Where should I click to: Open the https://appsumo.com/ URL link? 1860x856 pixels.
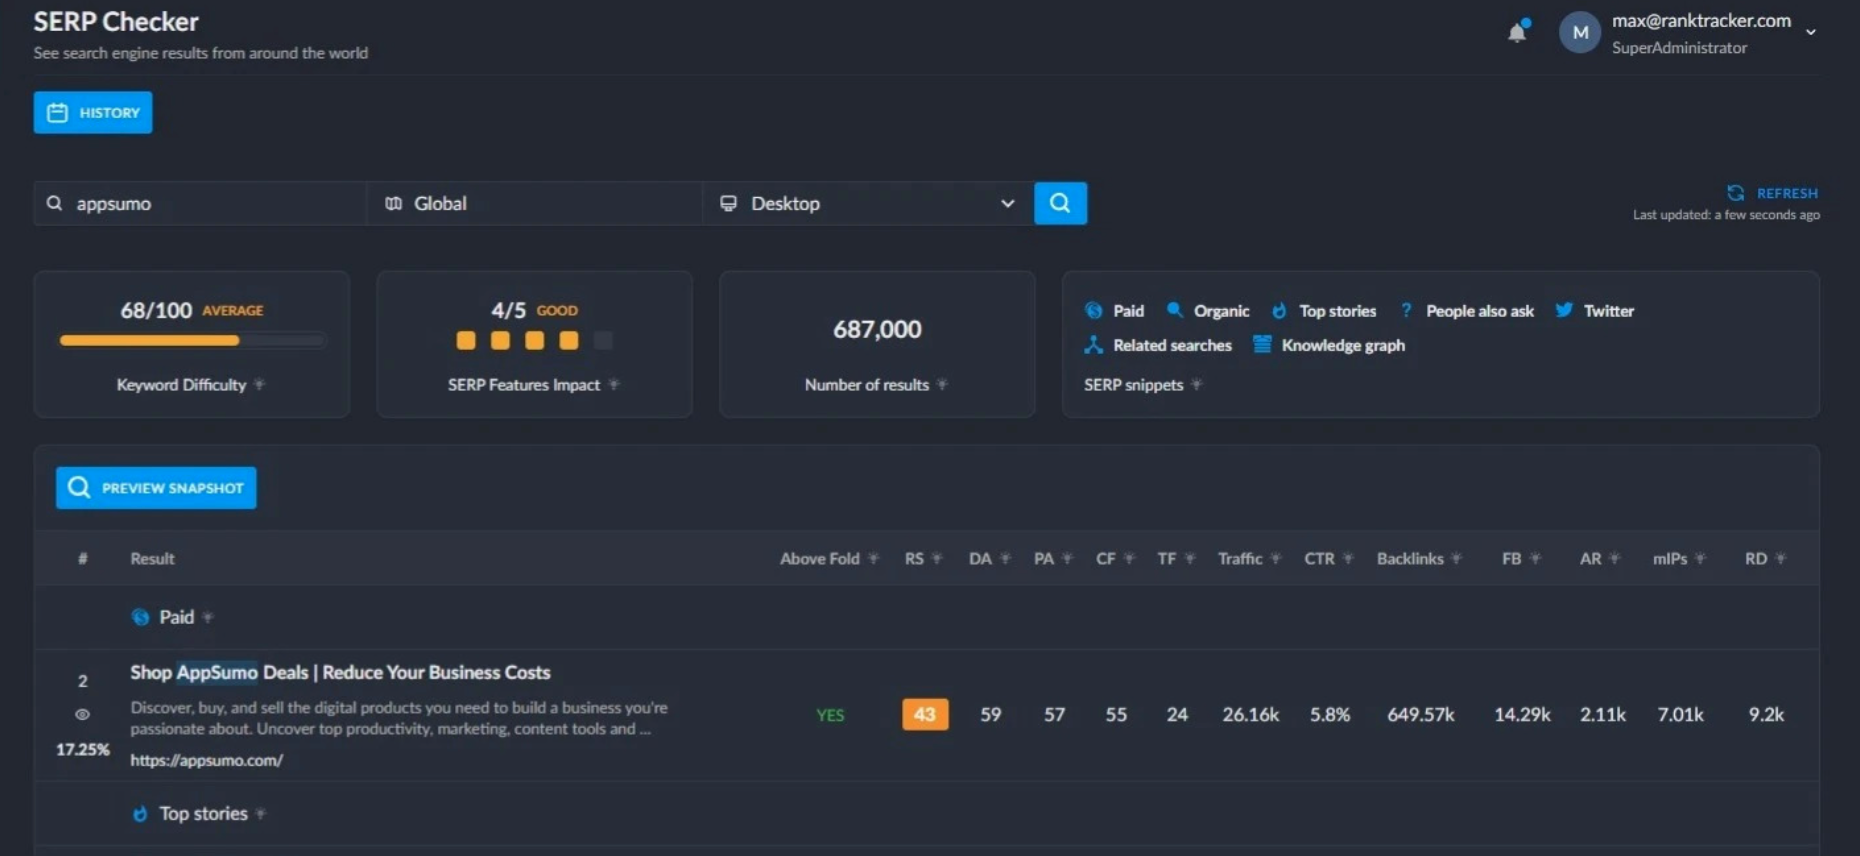click(207, 760)
